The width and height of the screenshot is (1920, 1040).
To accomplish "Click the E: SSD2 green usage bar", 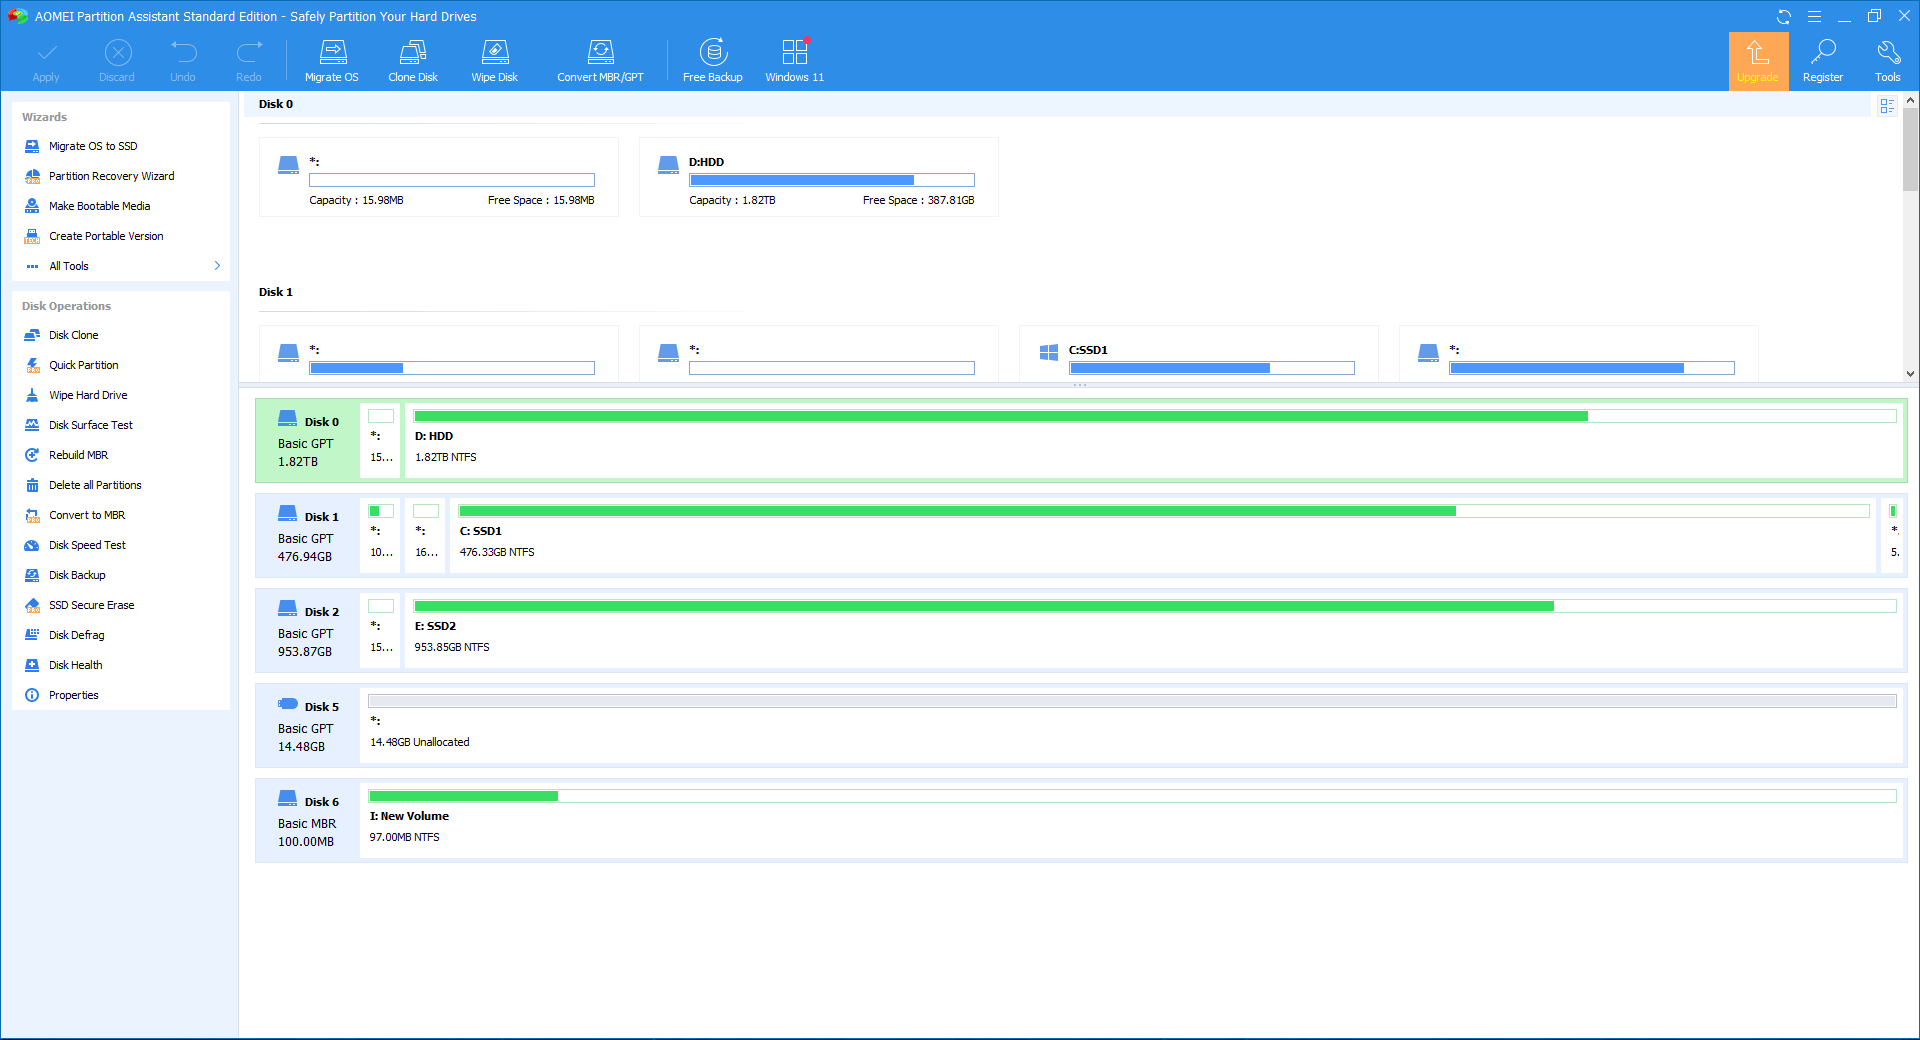I will (x=1155, y=606).
